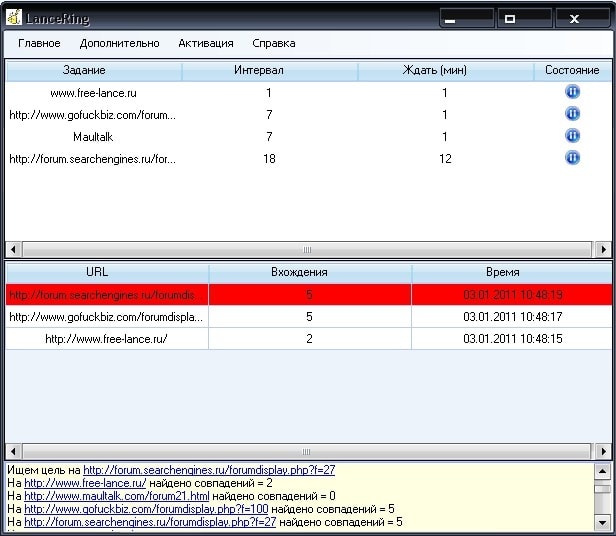Screen dimensions: 616x536
Task: Sort tasks by Интервал column header
Action: (x=258, y=70)
